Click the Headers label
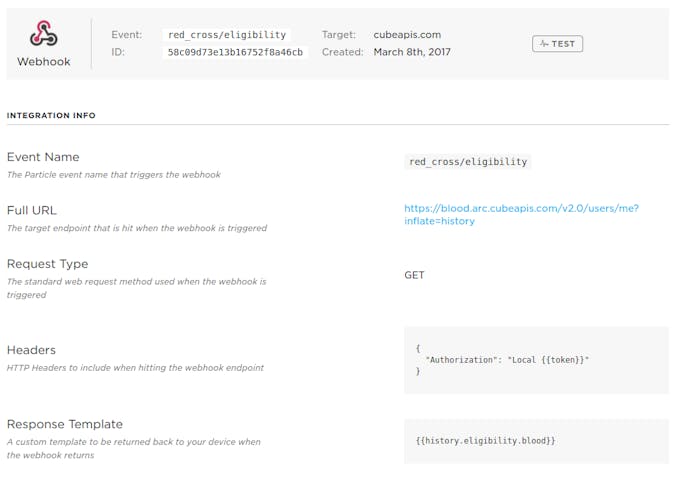Screen dimensions: 680x479 [x=31, y=350]
